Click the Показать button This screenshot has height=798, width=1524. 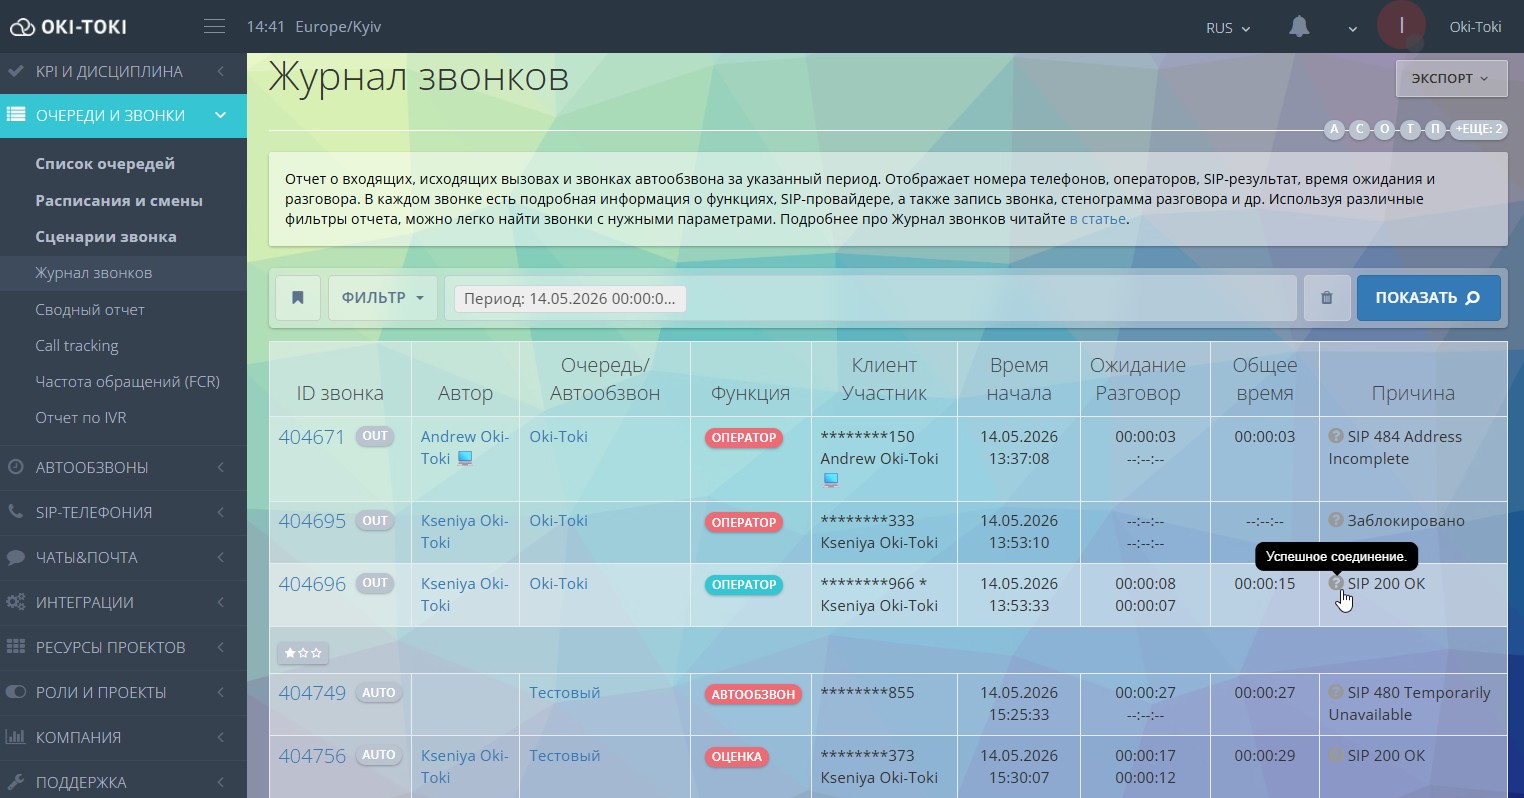tap(1428, 298)
